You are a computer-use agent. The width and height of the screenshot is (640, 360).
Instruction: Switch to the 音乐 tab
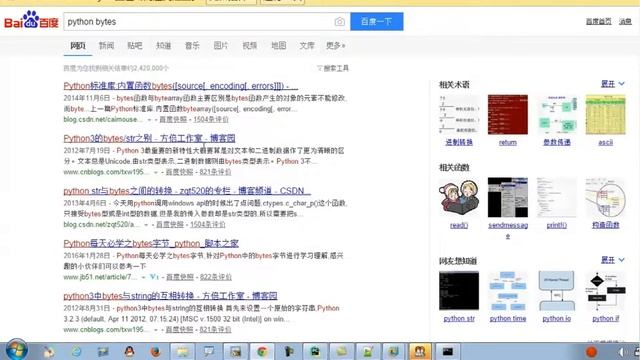click(x=192, y=46)
